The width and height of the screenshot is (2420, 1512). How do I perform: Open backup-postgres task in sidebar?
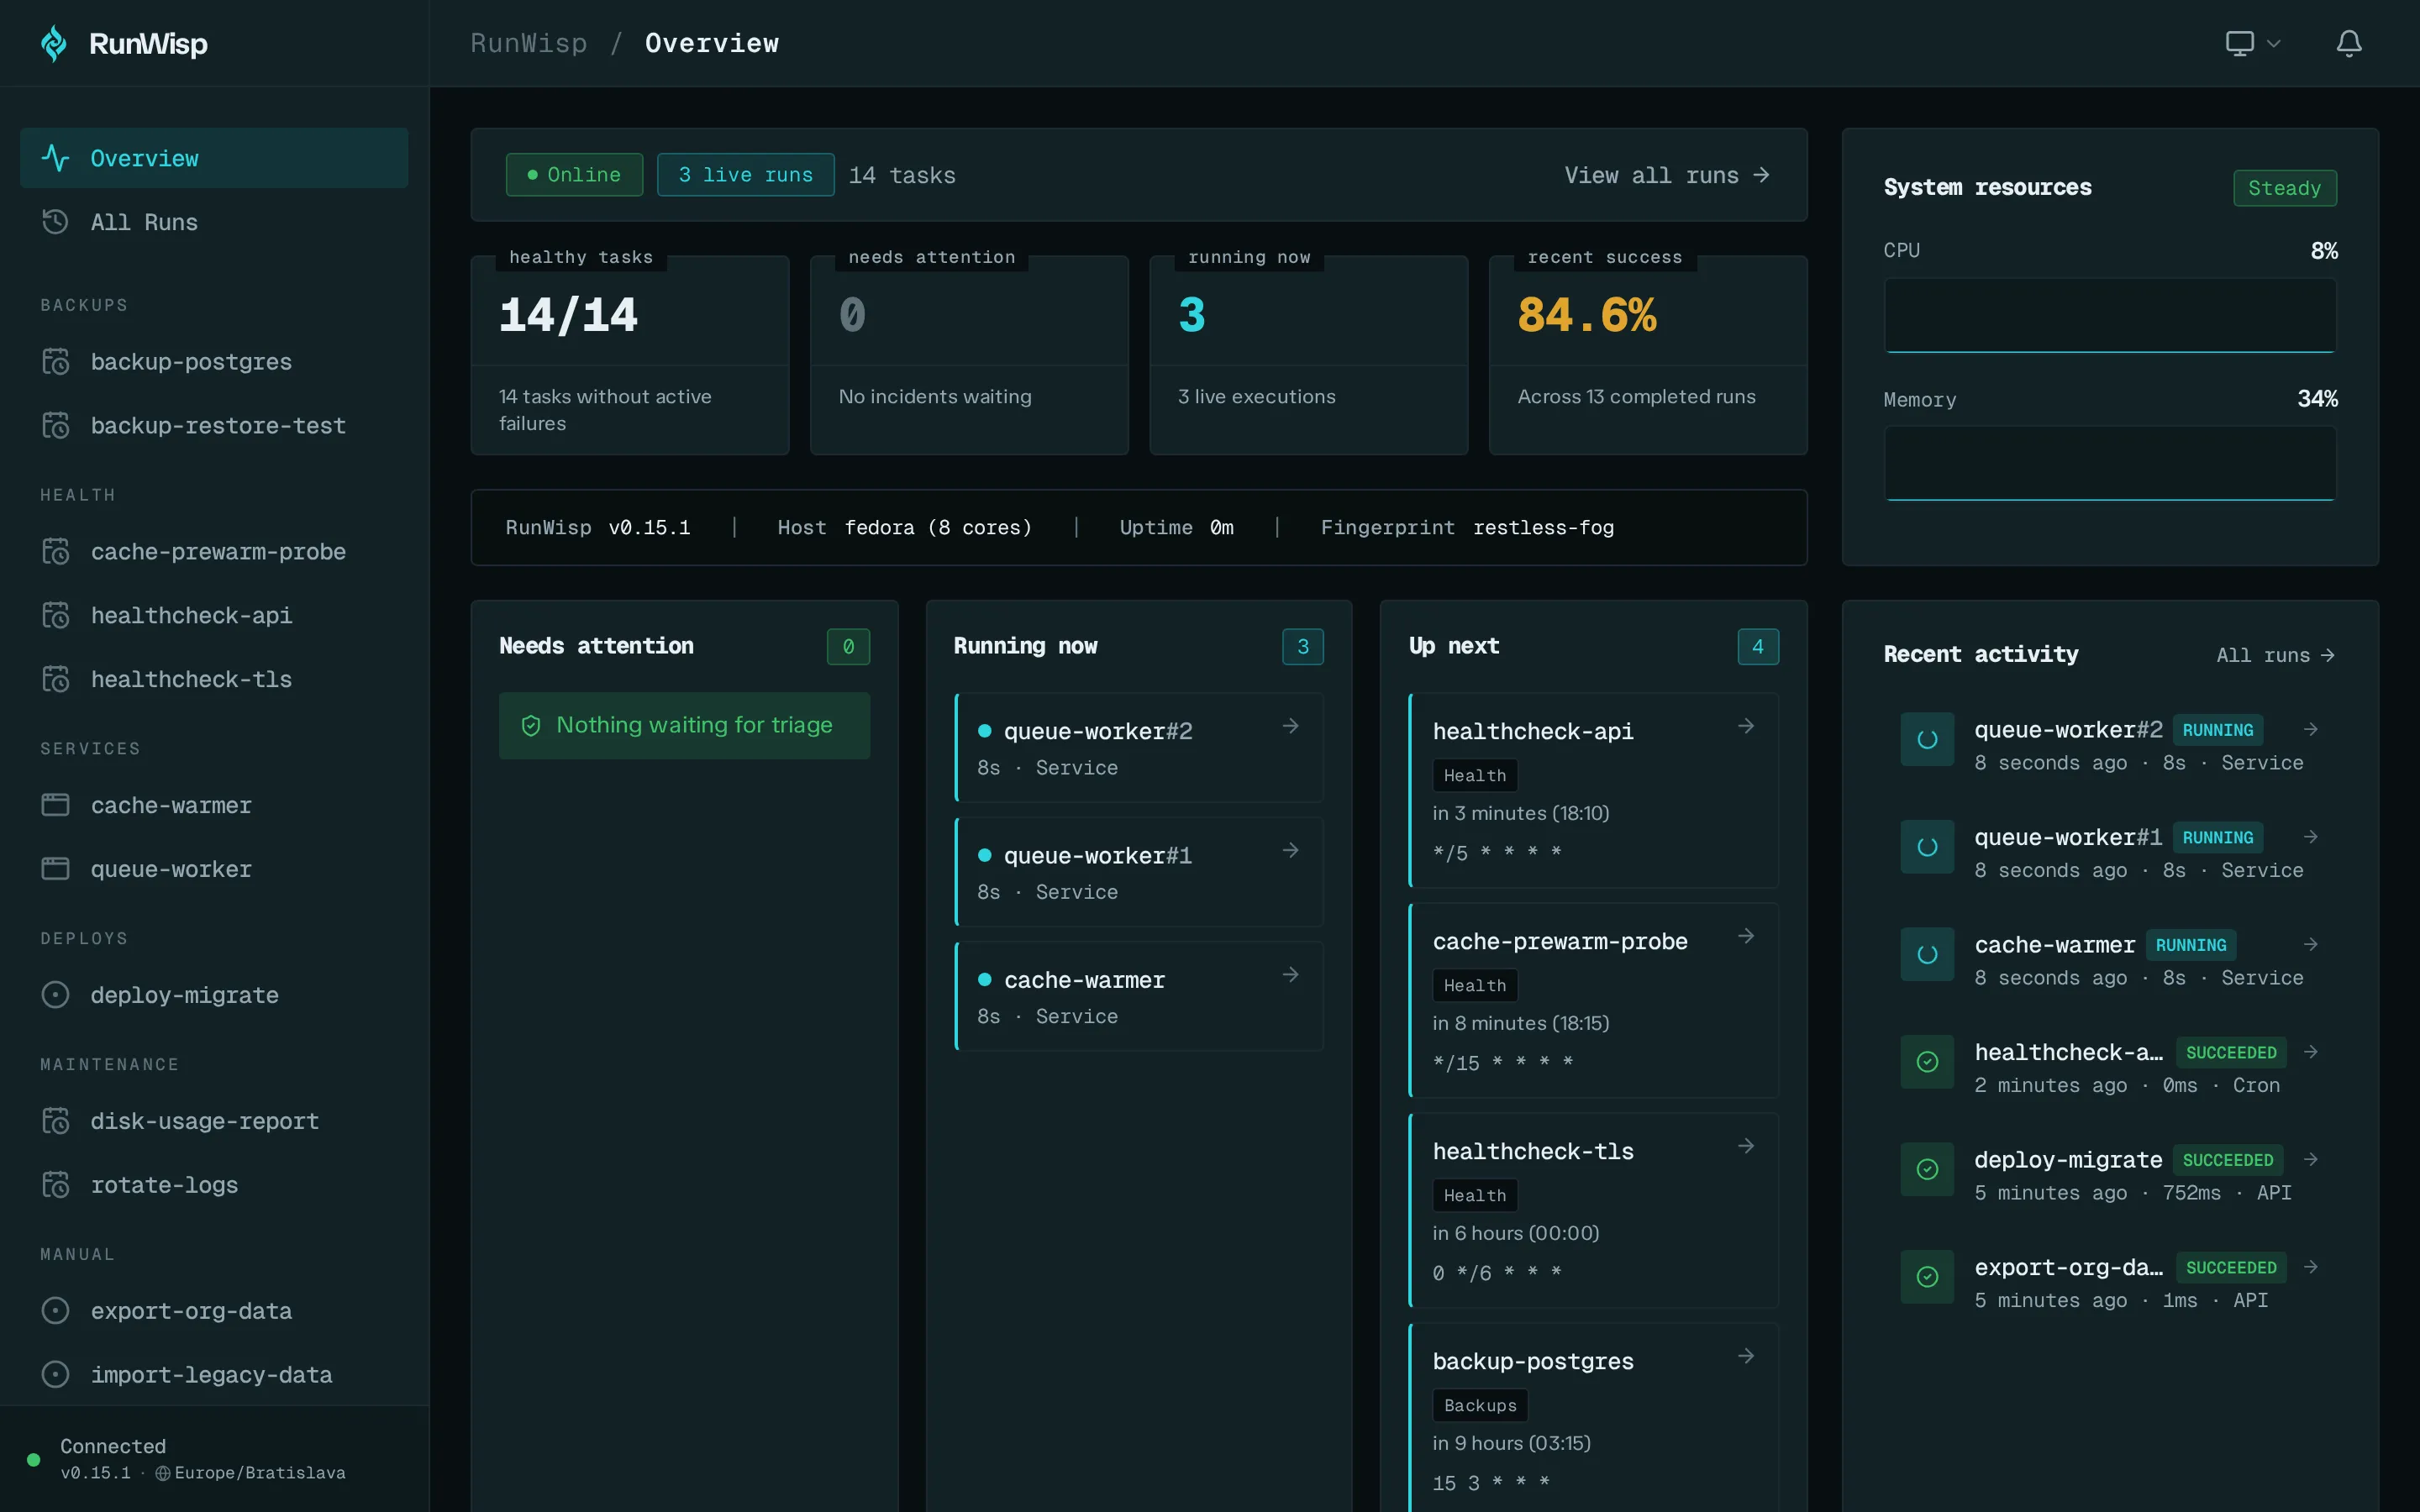(x=214, y=362)
